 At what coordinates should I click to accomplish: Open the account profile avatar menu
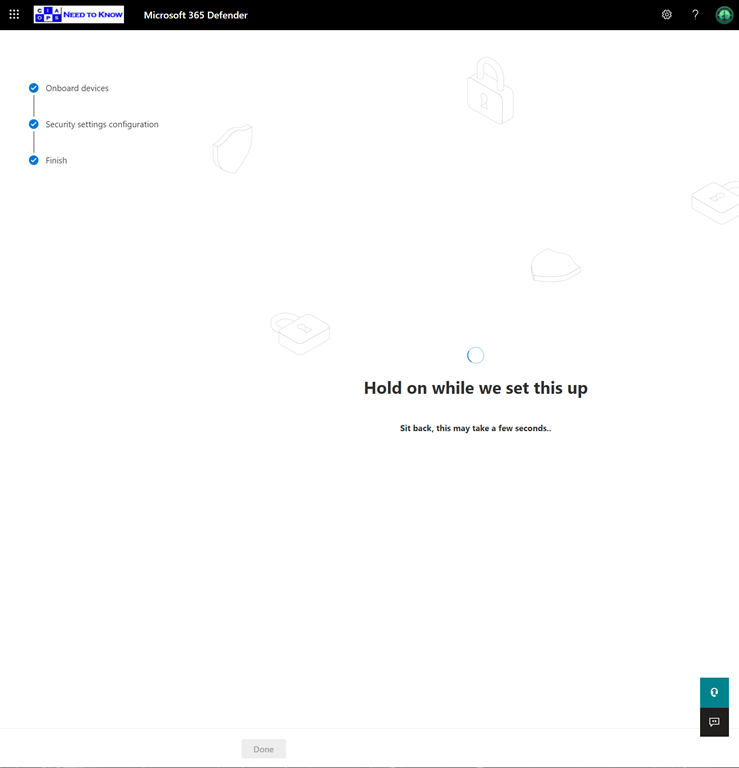pyautogui.click(x=724, y=15)
